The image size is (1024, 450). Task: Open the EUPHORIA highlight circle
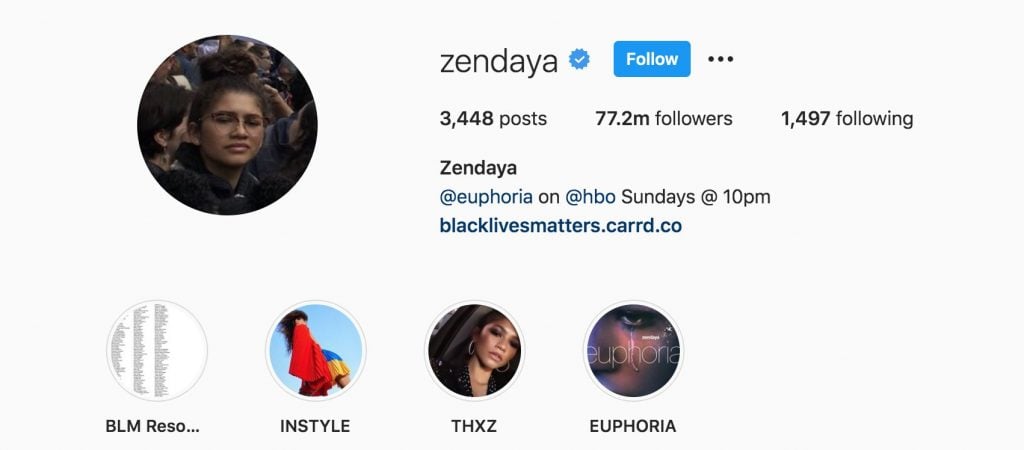tap(633, 350)
